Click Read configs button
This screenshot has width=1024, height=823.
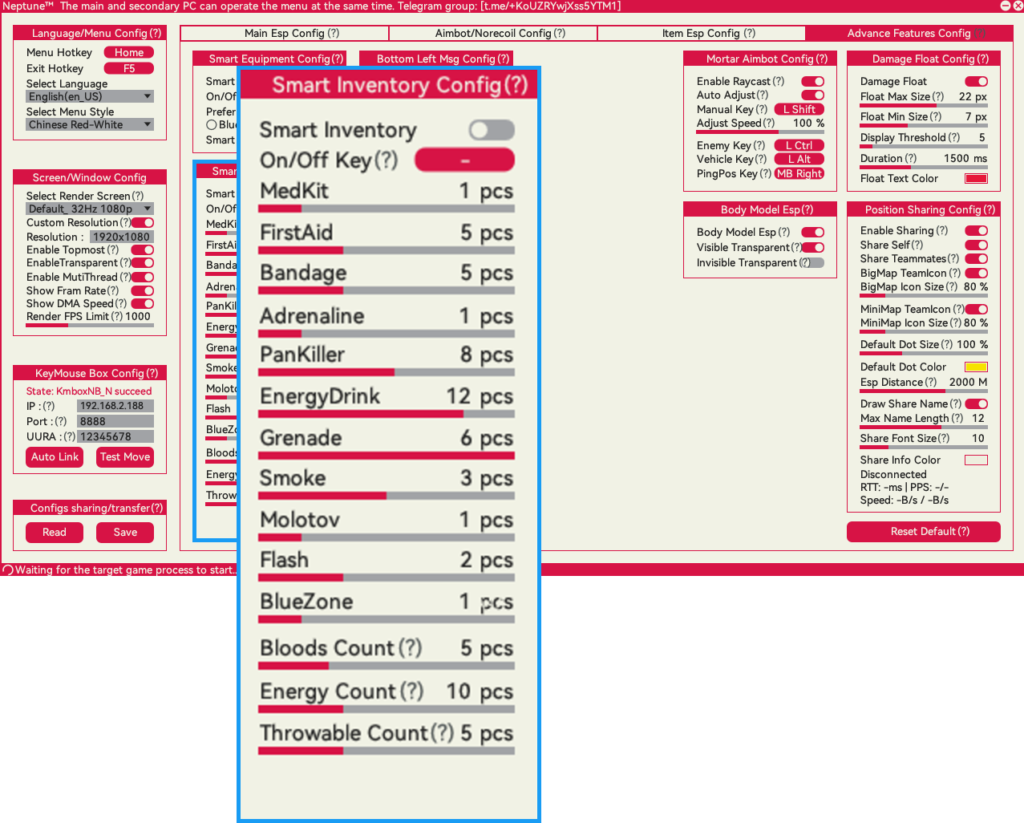[x=55, y=532]
